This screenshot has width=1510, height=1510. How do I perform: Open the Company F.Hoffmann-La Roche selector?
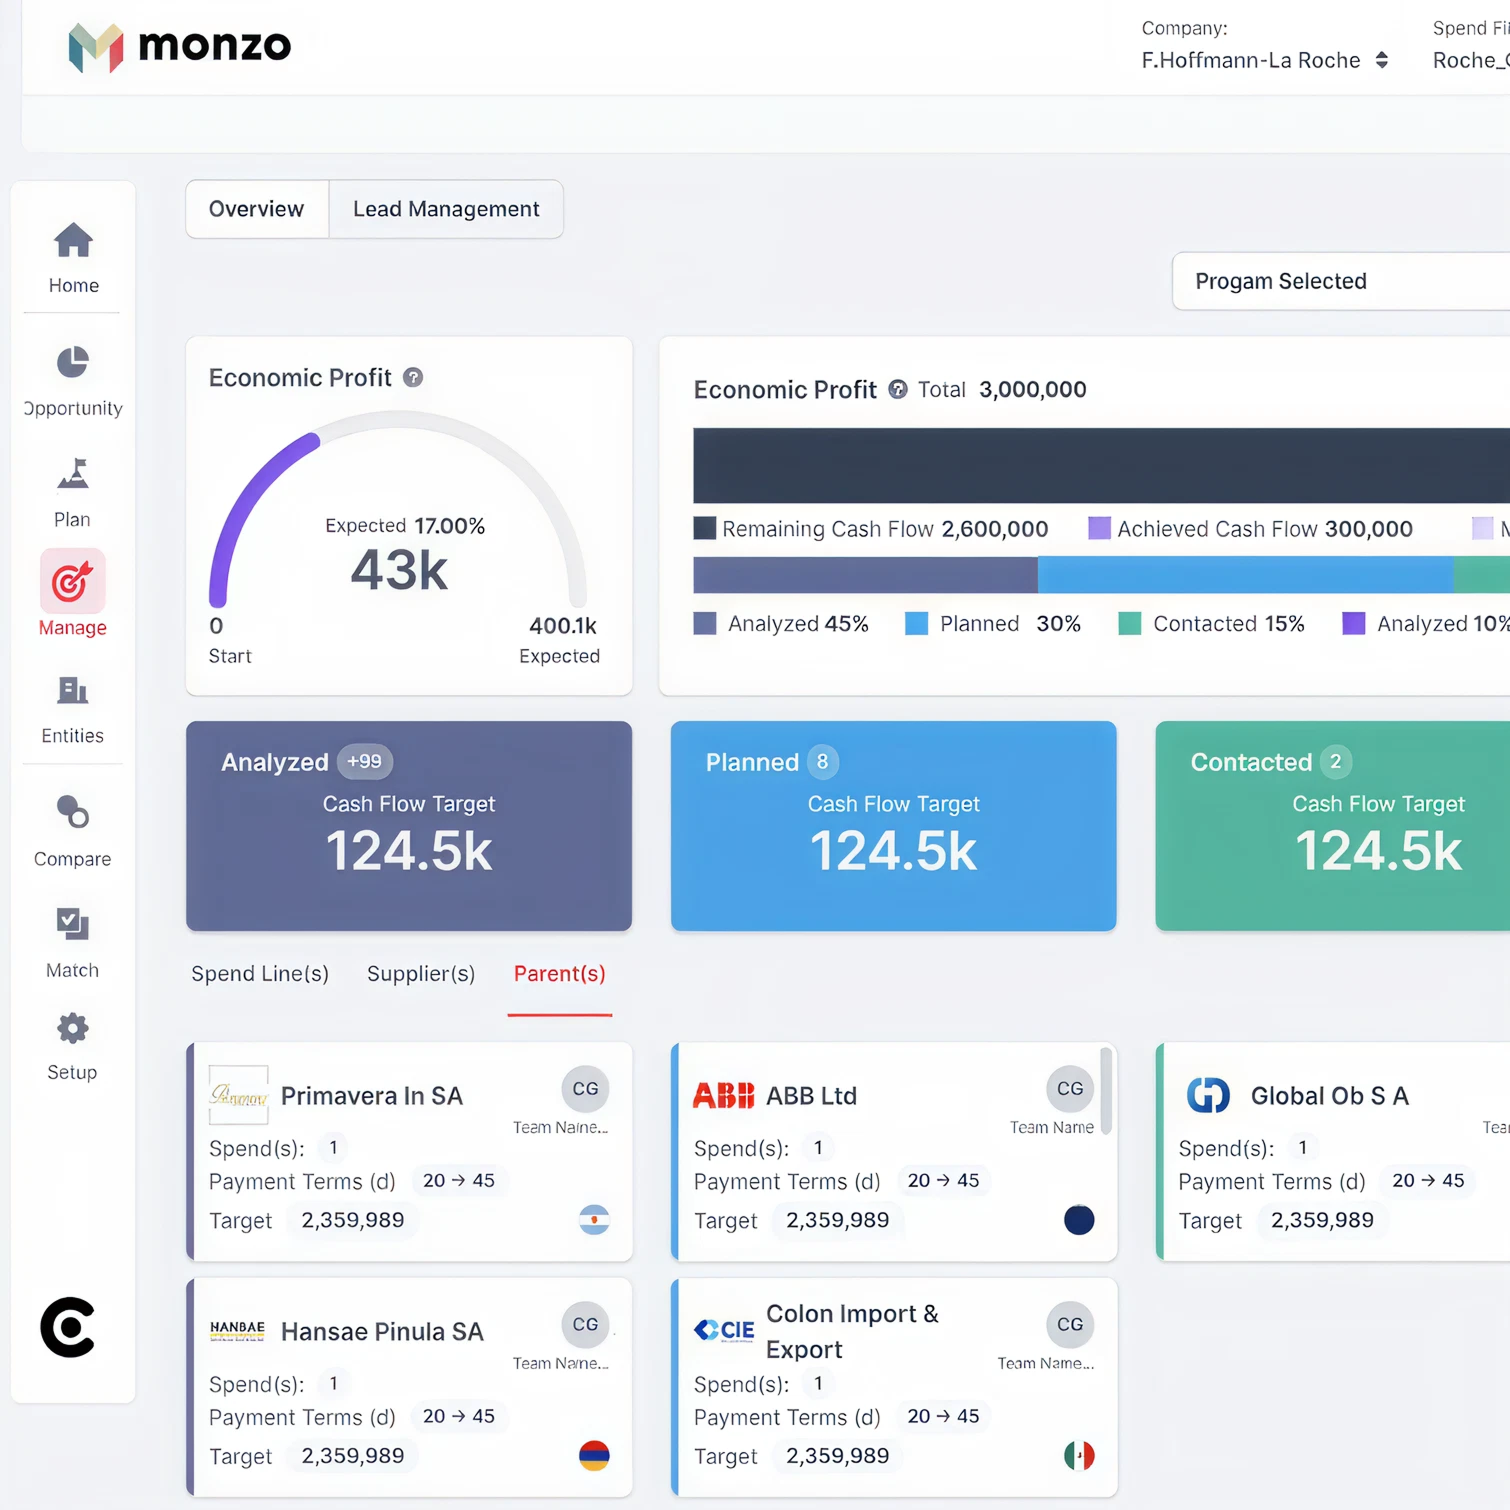[x=1265, y=60]
